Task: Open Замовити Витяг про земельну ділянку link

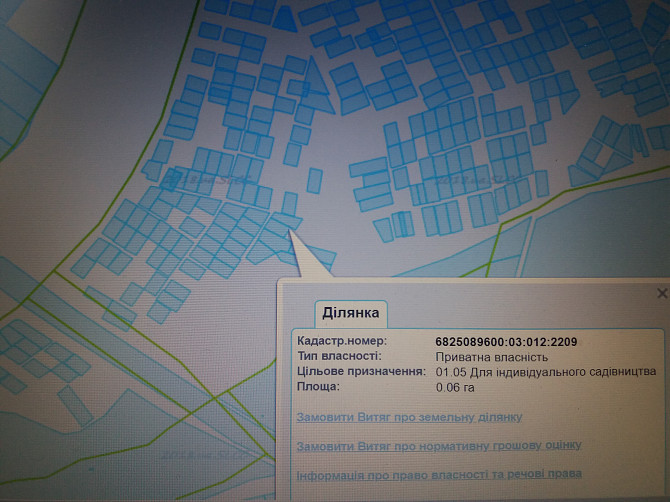Action: [x=409, y=417]
